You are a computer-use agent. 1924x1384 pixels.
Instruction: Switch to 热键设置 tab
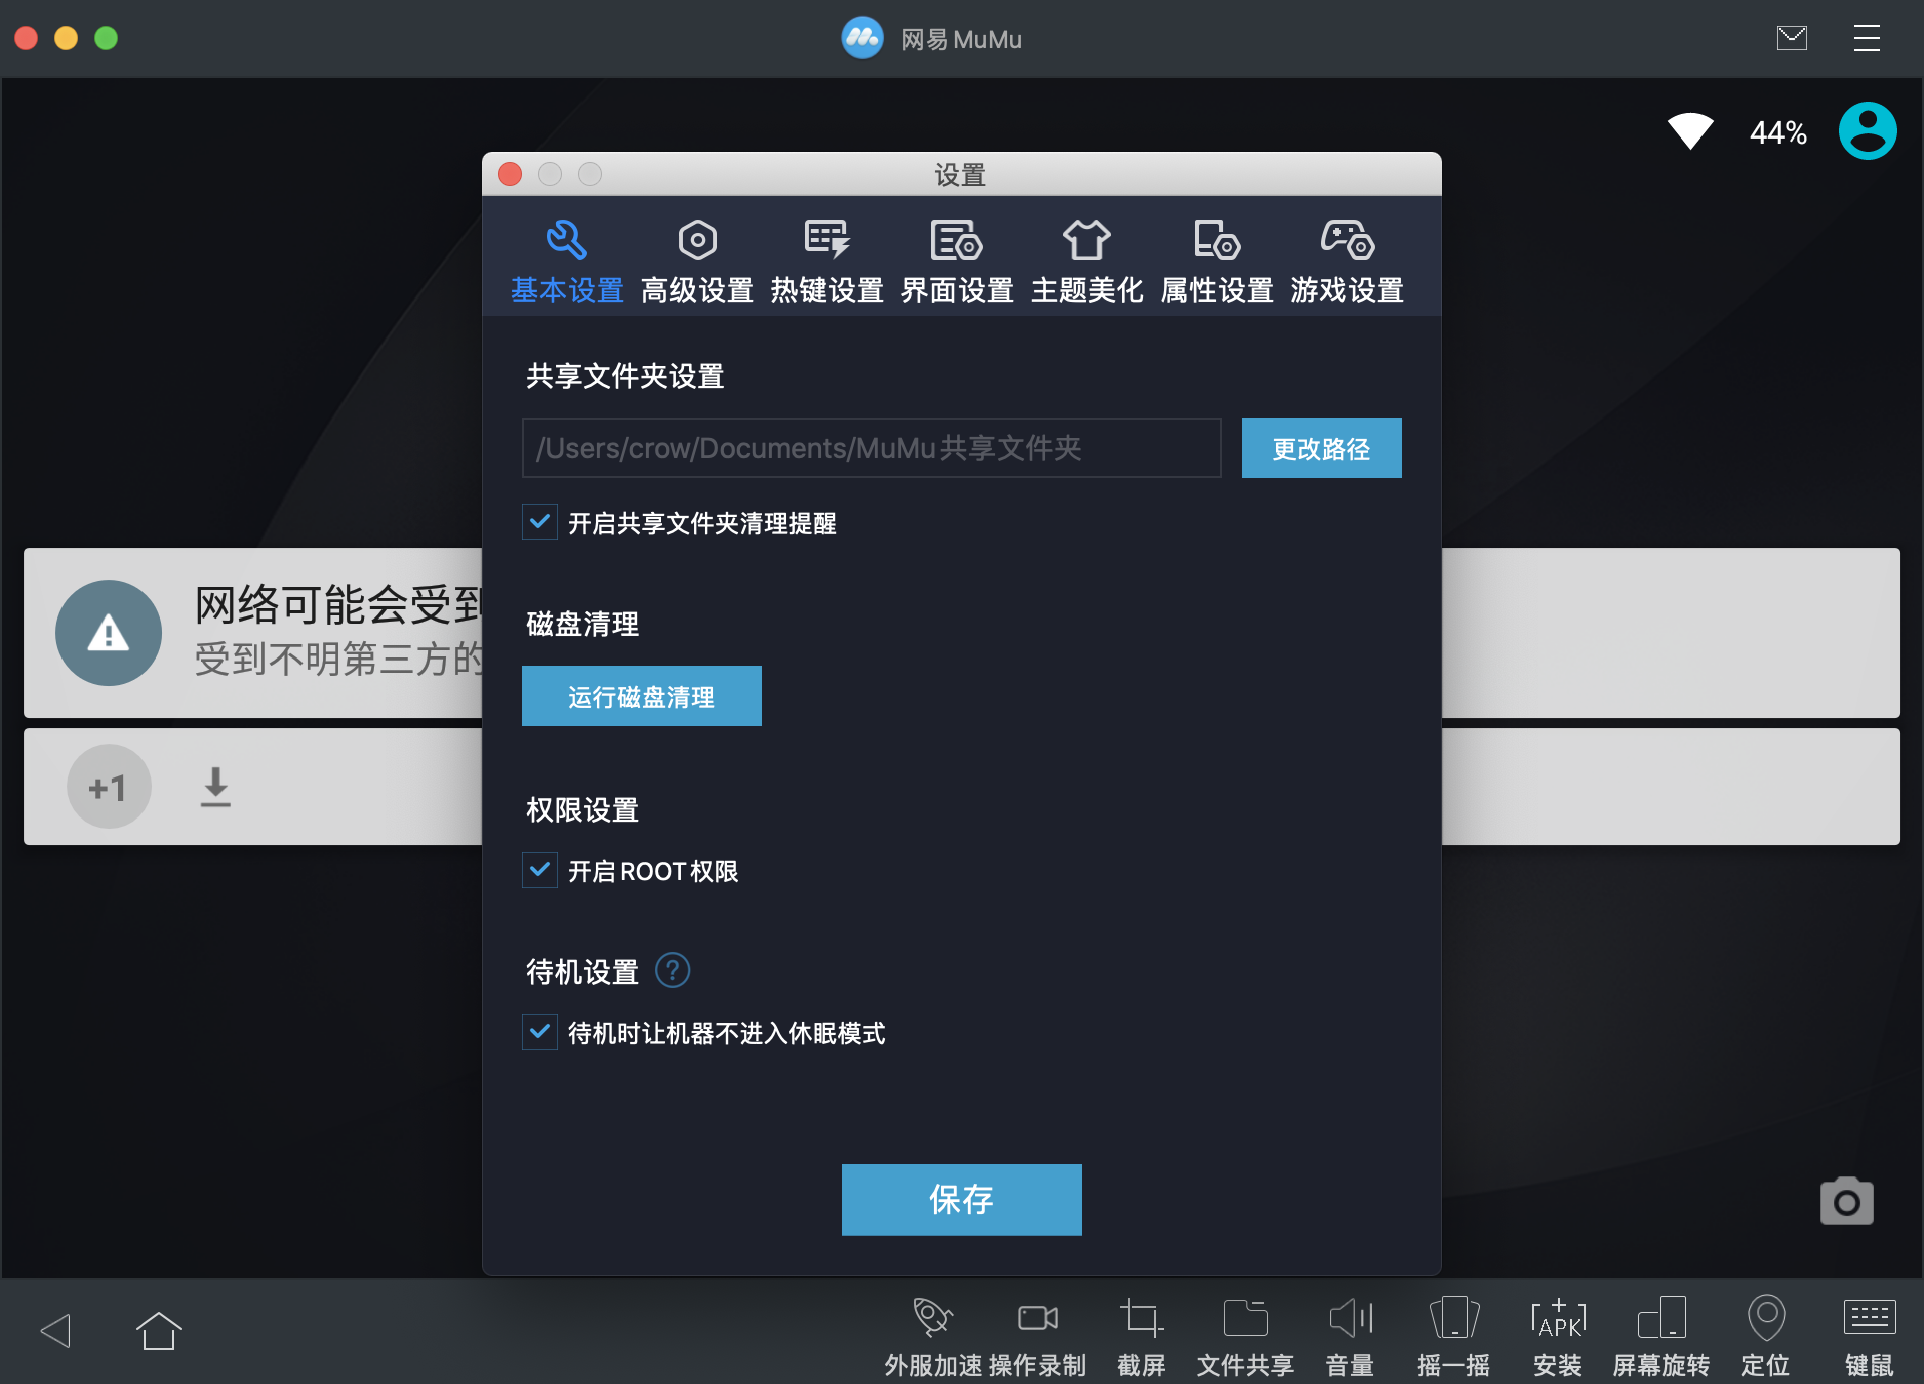(x=827, y=262)
